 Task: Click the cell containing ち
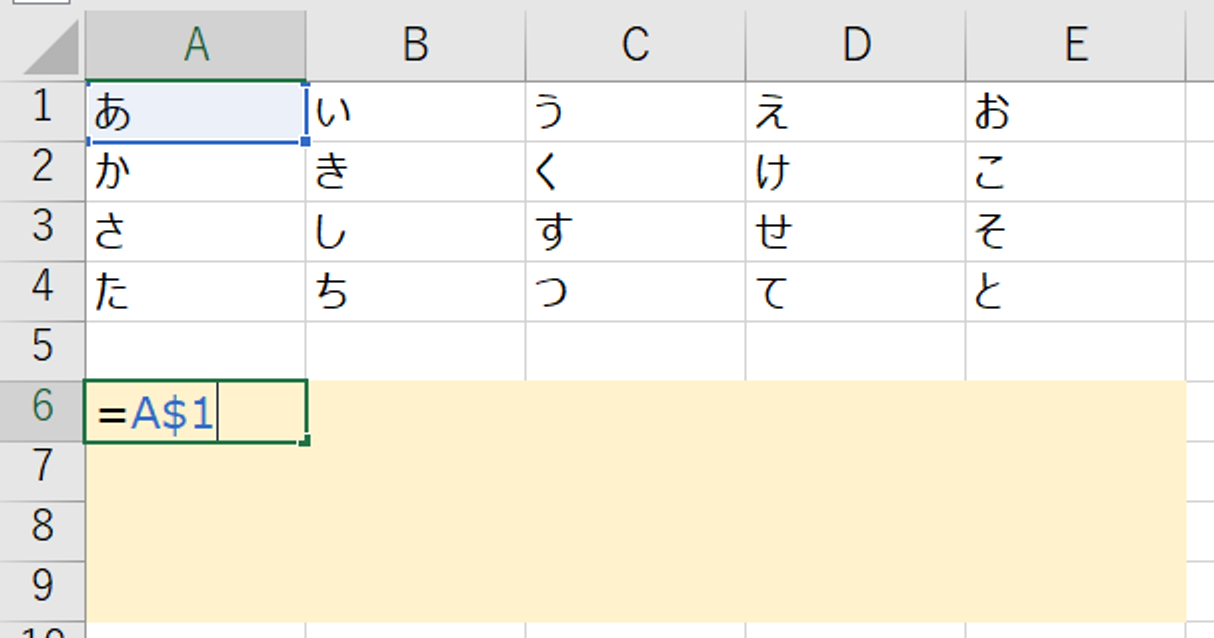416,291
